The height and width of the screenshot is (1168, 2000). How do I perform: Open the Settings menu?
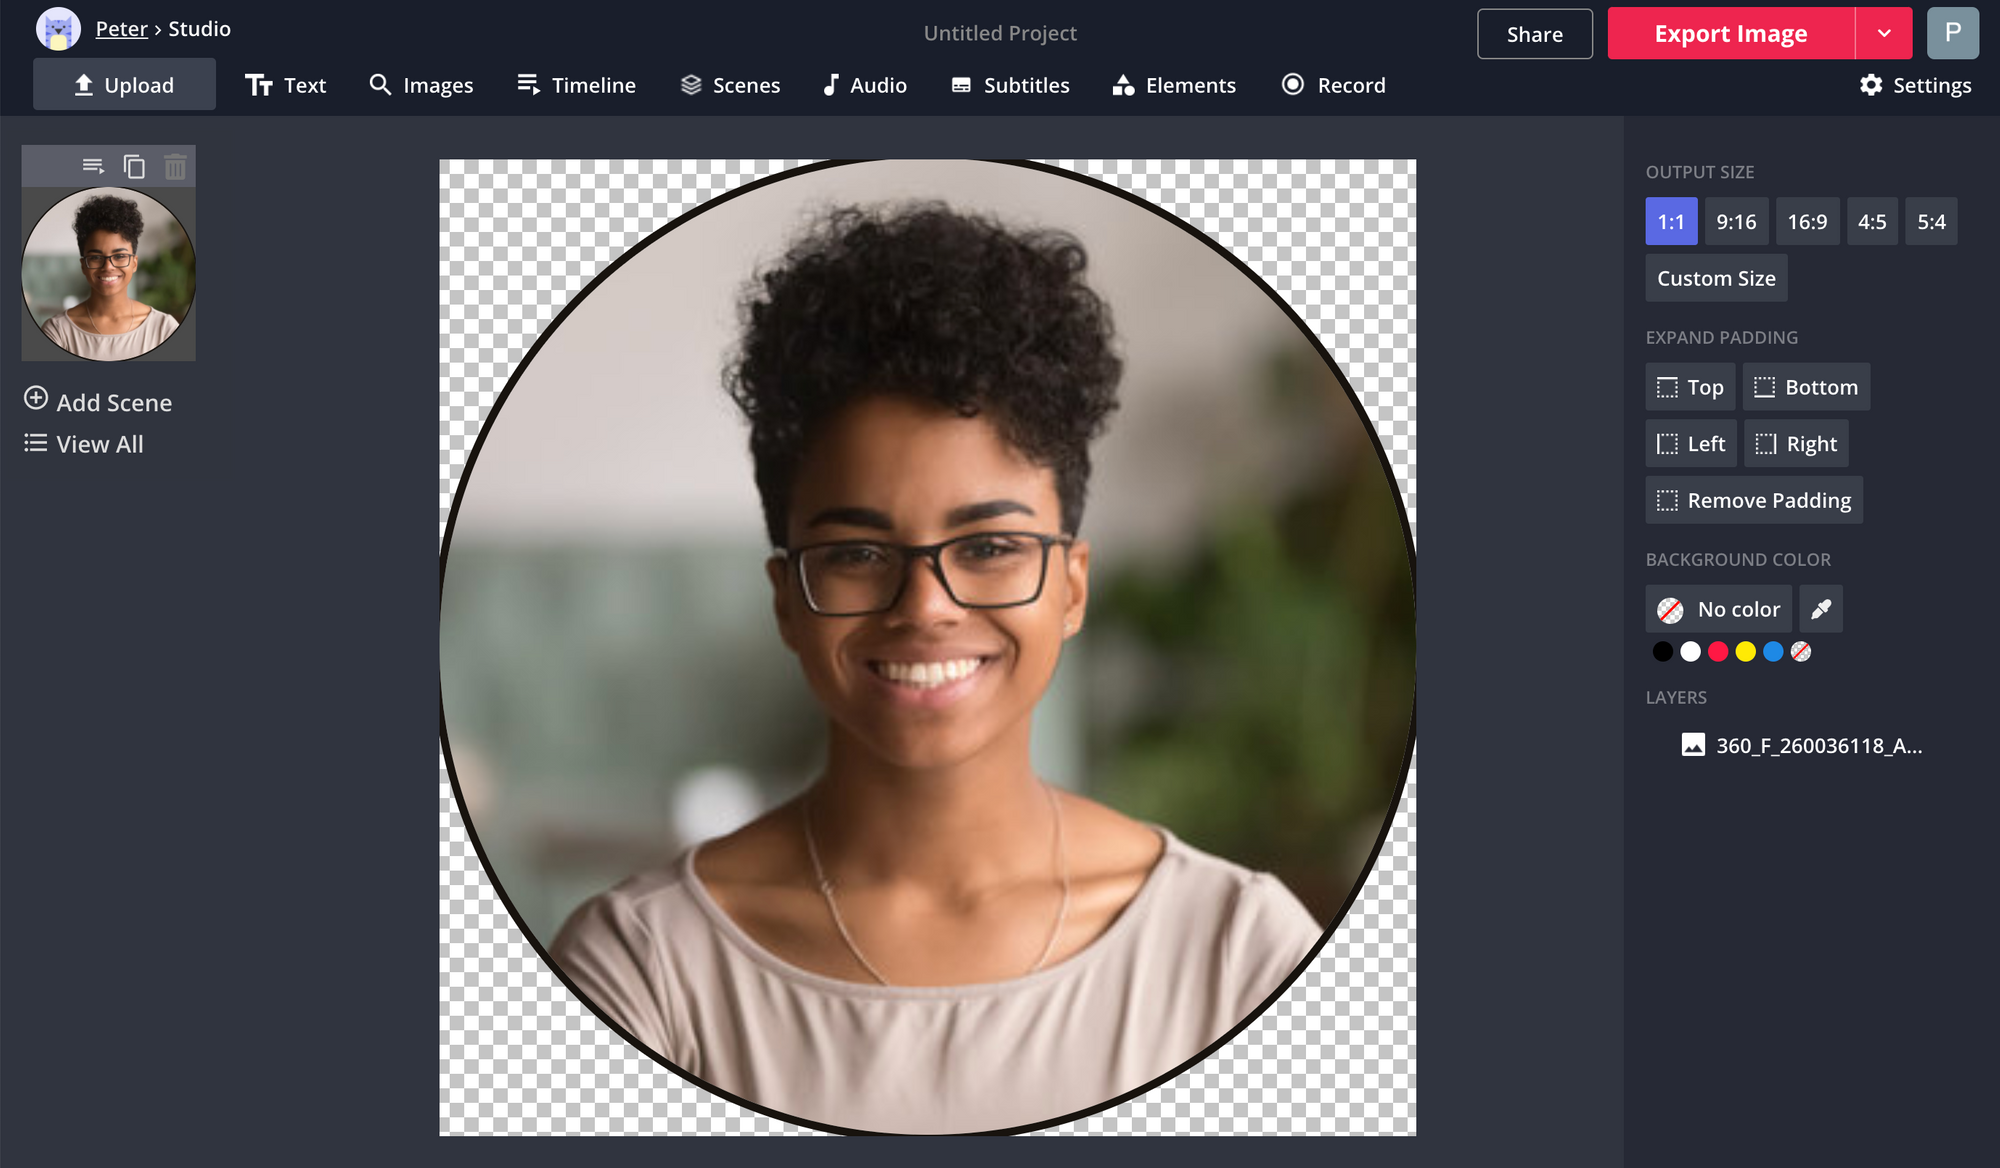tap(1915, 85)
